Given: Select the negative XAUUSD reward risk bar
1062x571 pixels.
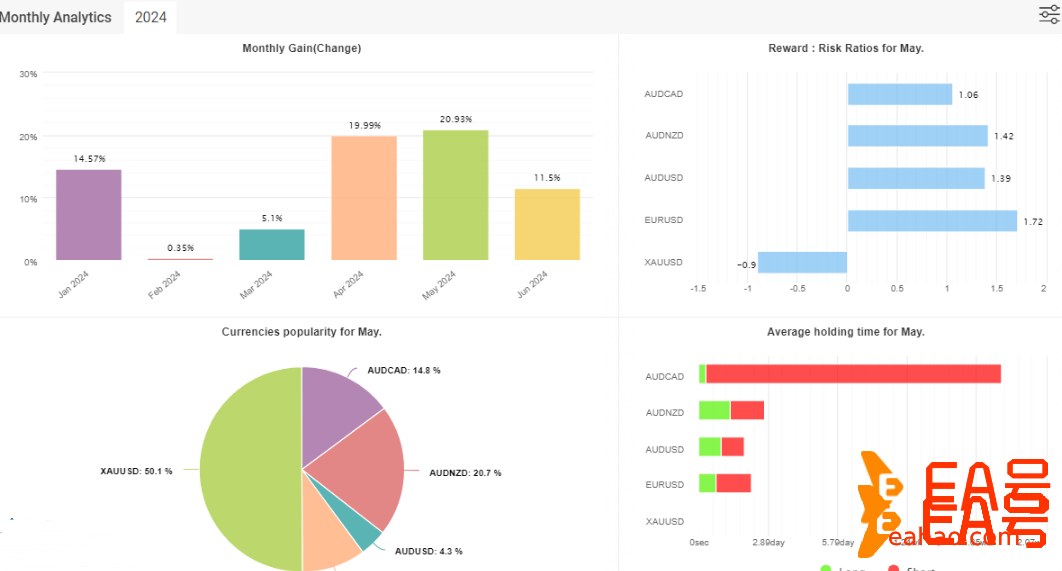Looking at the screenshot, I should 802,262.
